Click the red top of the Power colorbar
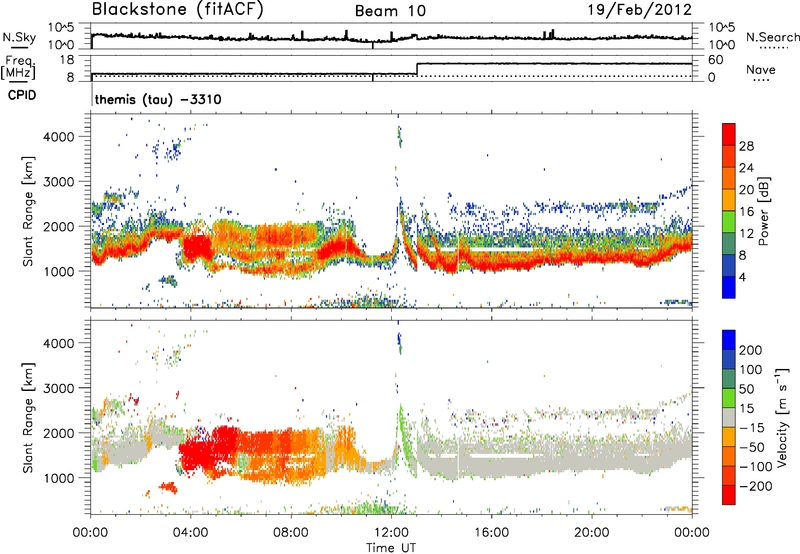Viewport: 800px width, 554px height. pos(729,133)
